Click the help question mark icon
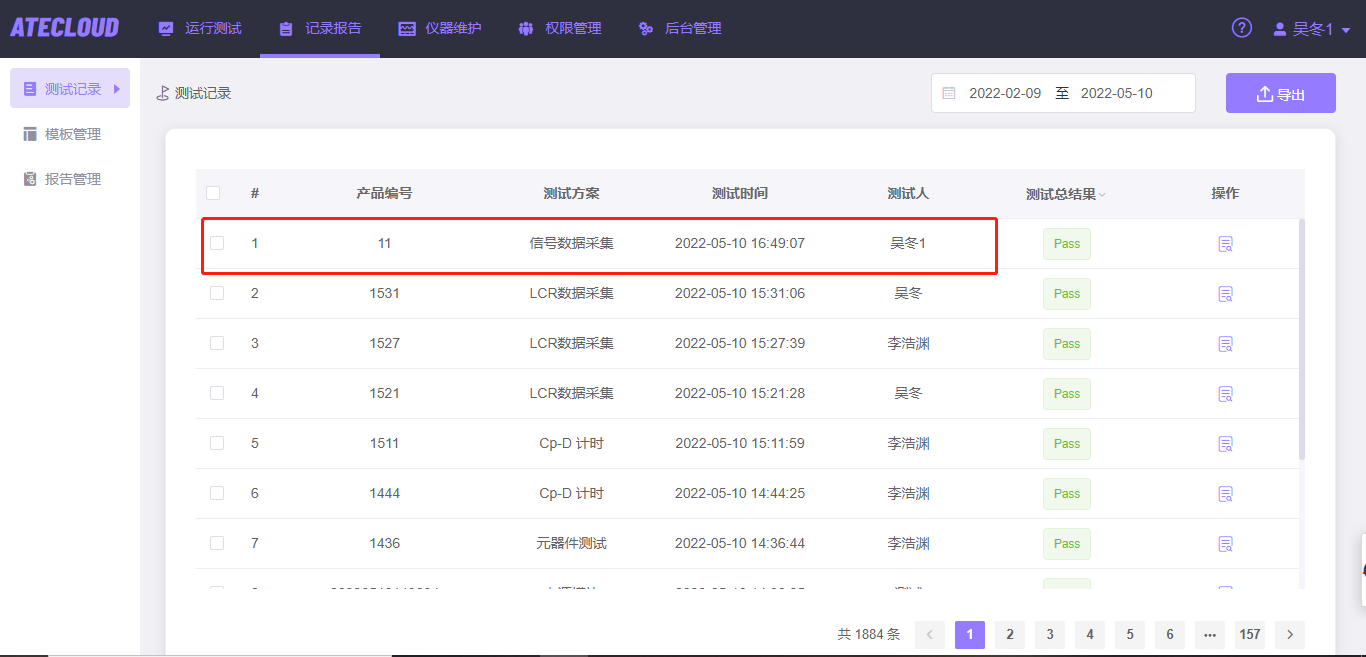 1241,28
